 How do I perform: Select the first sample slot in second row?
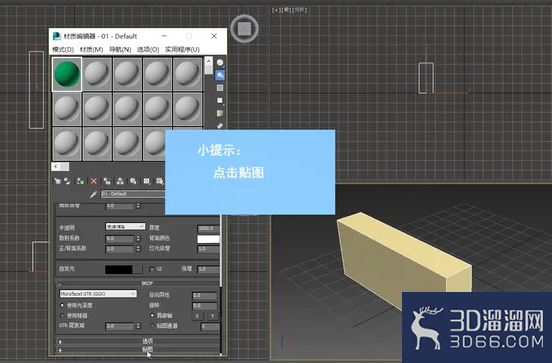67,109
